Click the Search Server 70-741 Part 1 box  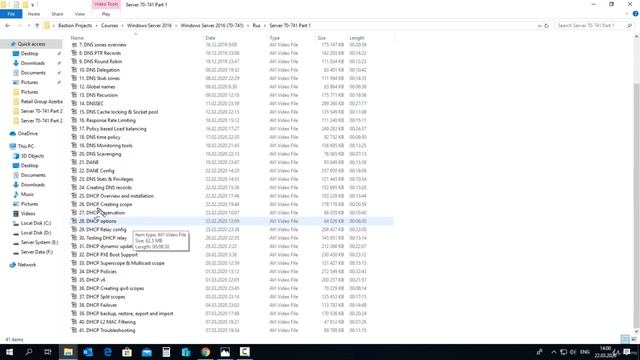coord(594,25)
